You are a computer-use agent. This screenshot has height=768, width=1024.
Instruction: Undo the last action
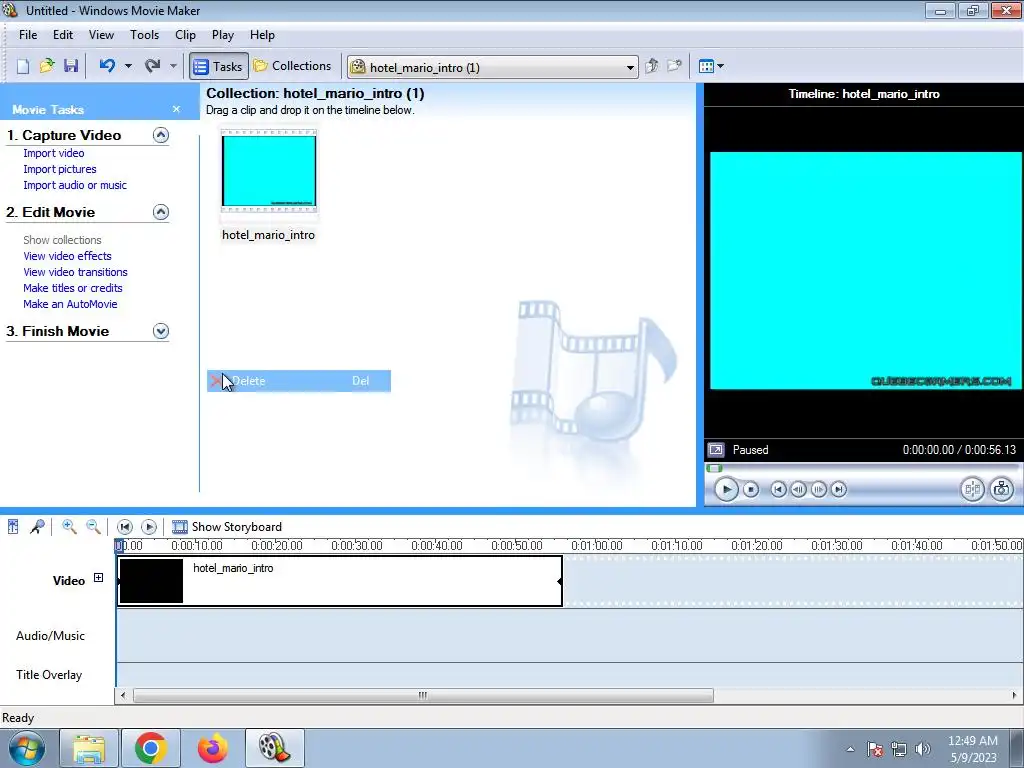click(107, 66)
